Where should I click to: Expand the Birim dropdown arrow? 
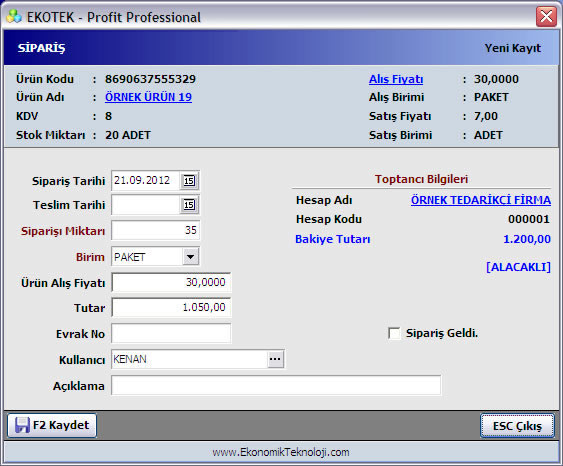190,257
